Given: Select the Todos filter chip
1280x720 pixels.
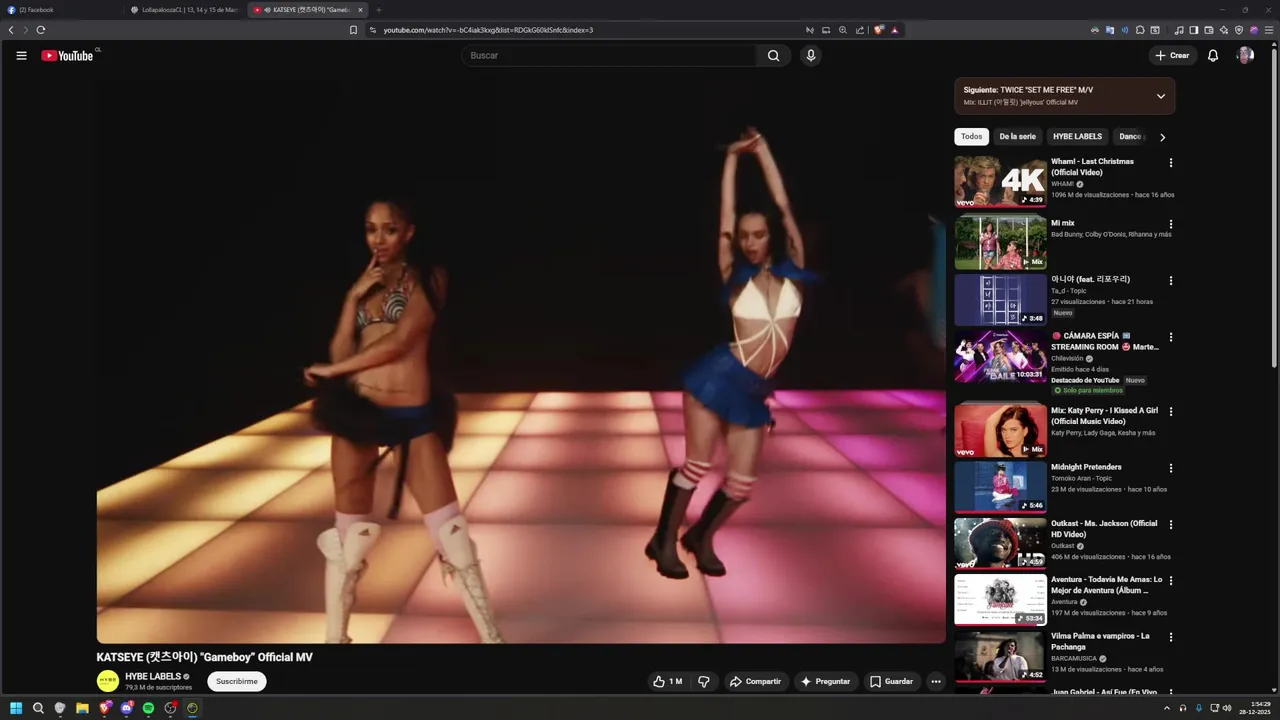Looking at the screenshot, I should point(971,137).
